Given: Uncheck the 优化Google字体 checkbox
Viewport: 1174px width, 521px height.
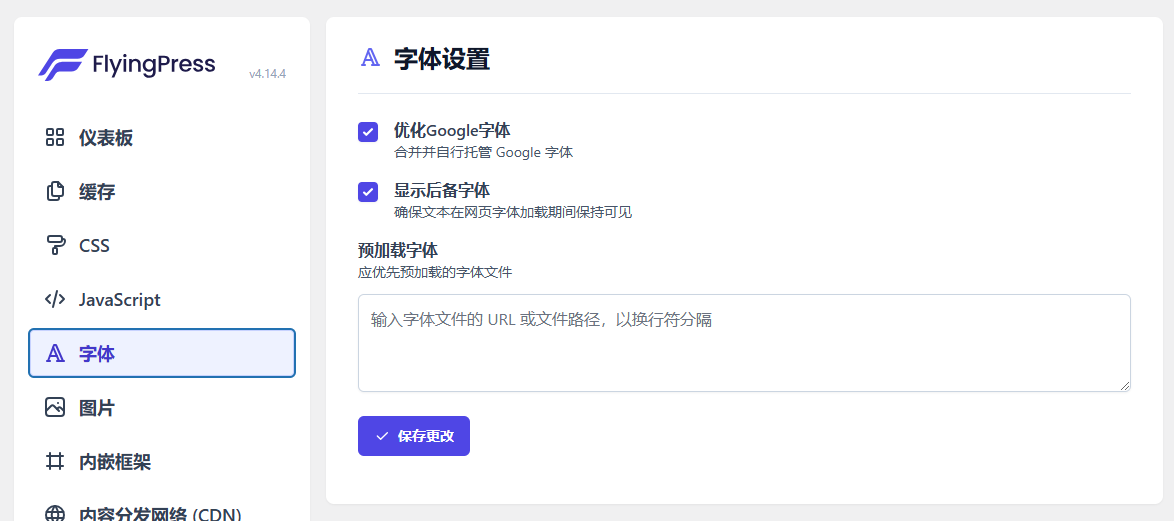Looking at the screenshot, I should 368,132.
